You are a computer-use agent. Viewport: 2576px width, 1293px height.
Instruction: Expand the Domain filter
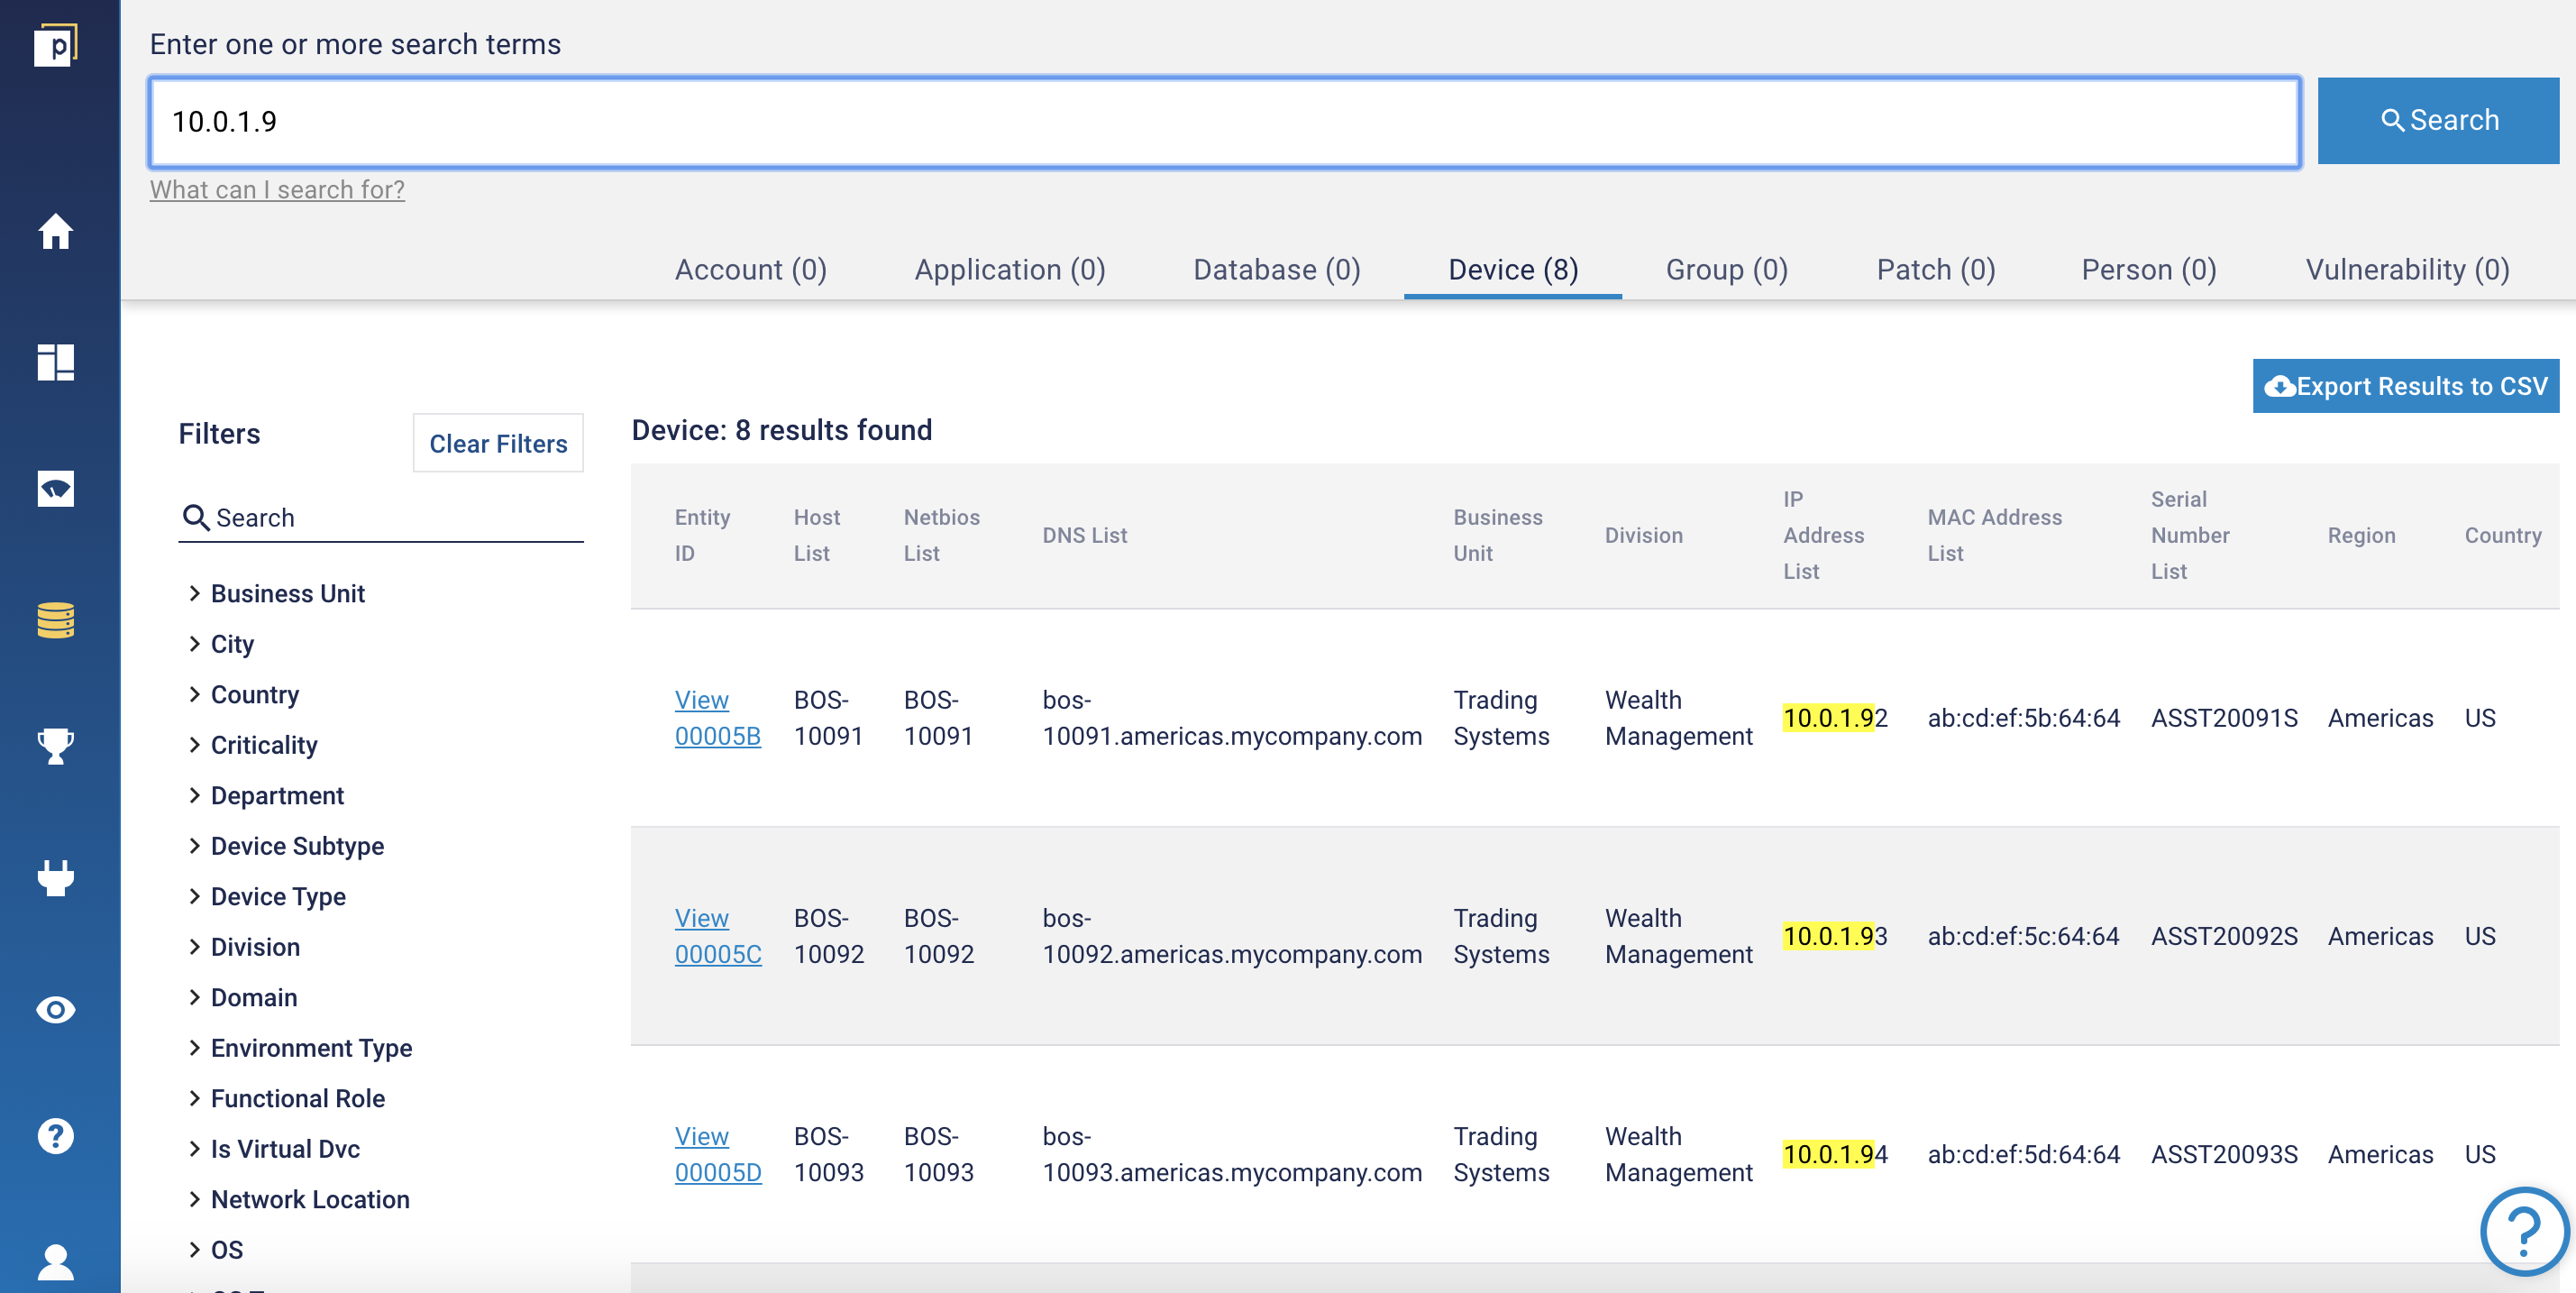(242, 998)
